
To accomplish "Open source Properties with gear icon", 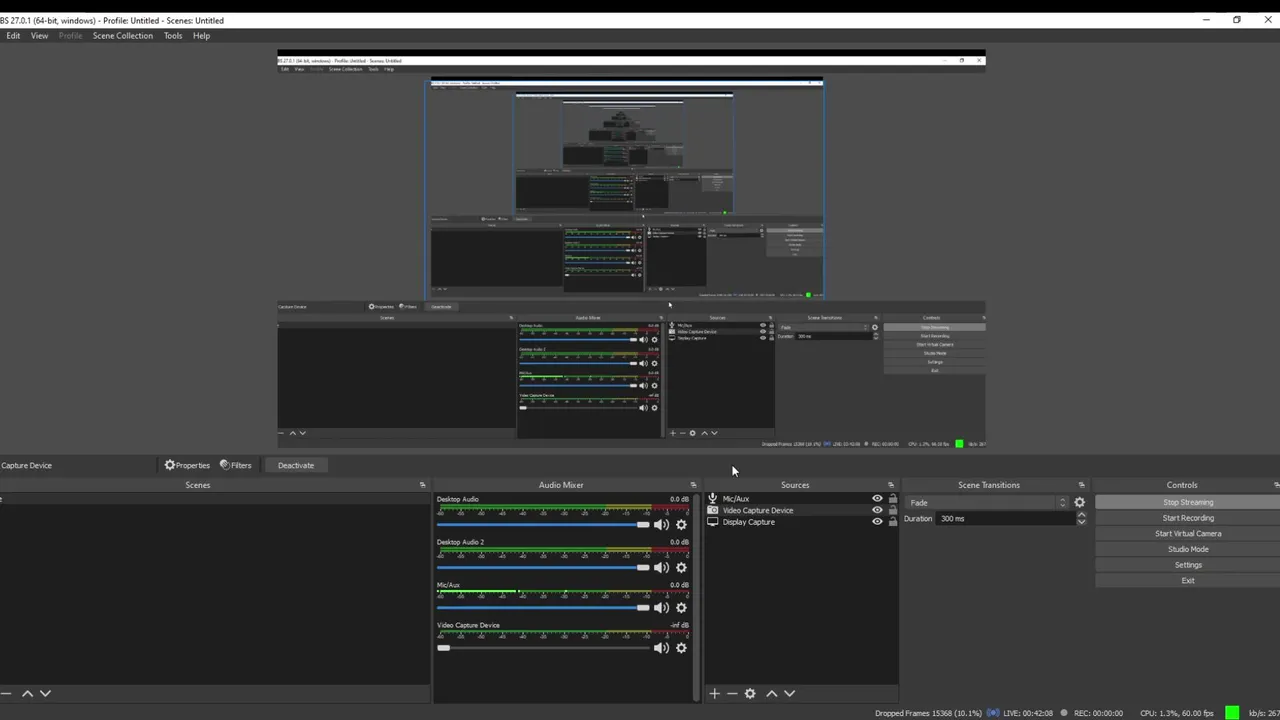I will click(x=187, y=465).
